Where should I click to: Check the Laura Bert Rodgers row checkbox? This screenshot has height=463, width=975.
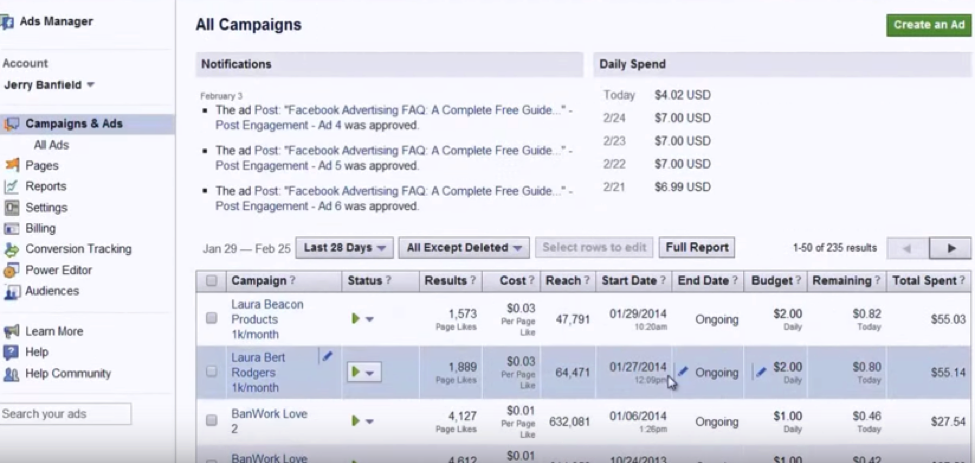[x=211, y=372]
